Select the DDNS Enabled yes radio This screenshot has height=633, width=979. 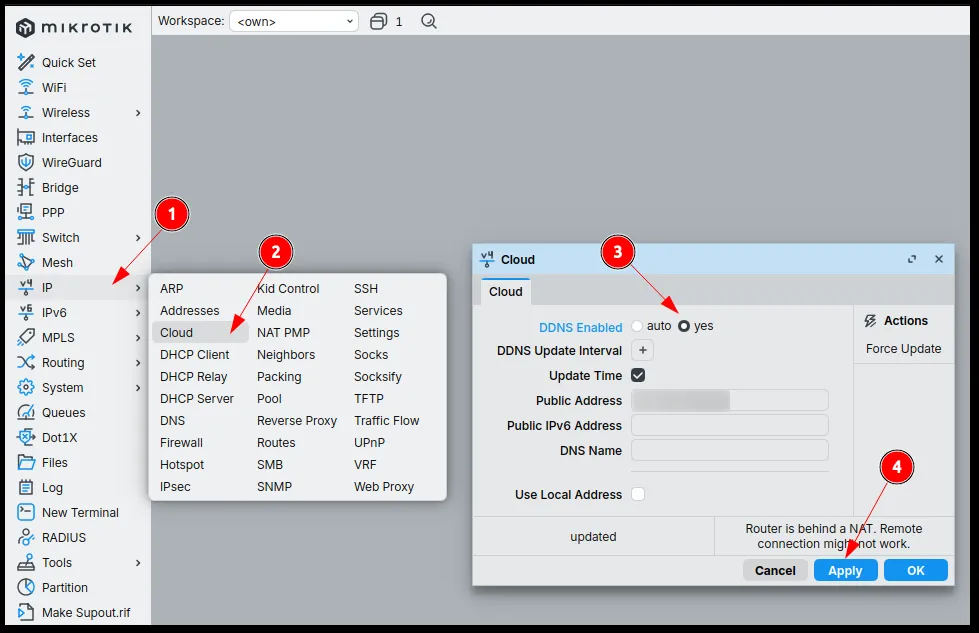[684, 326]
